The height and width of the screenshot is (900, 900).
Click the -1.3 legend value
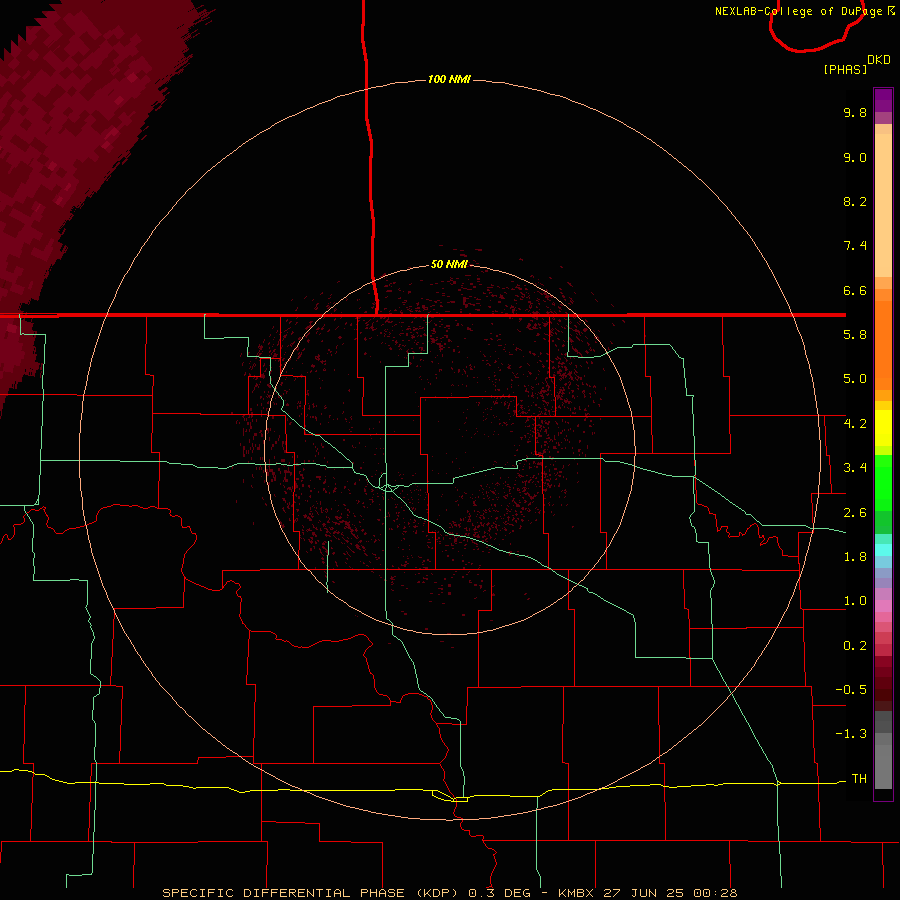tap(851, 734)
